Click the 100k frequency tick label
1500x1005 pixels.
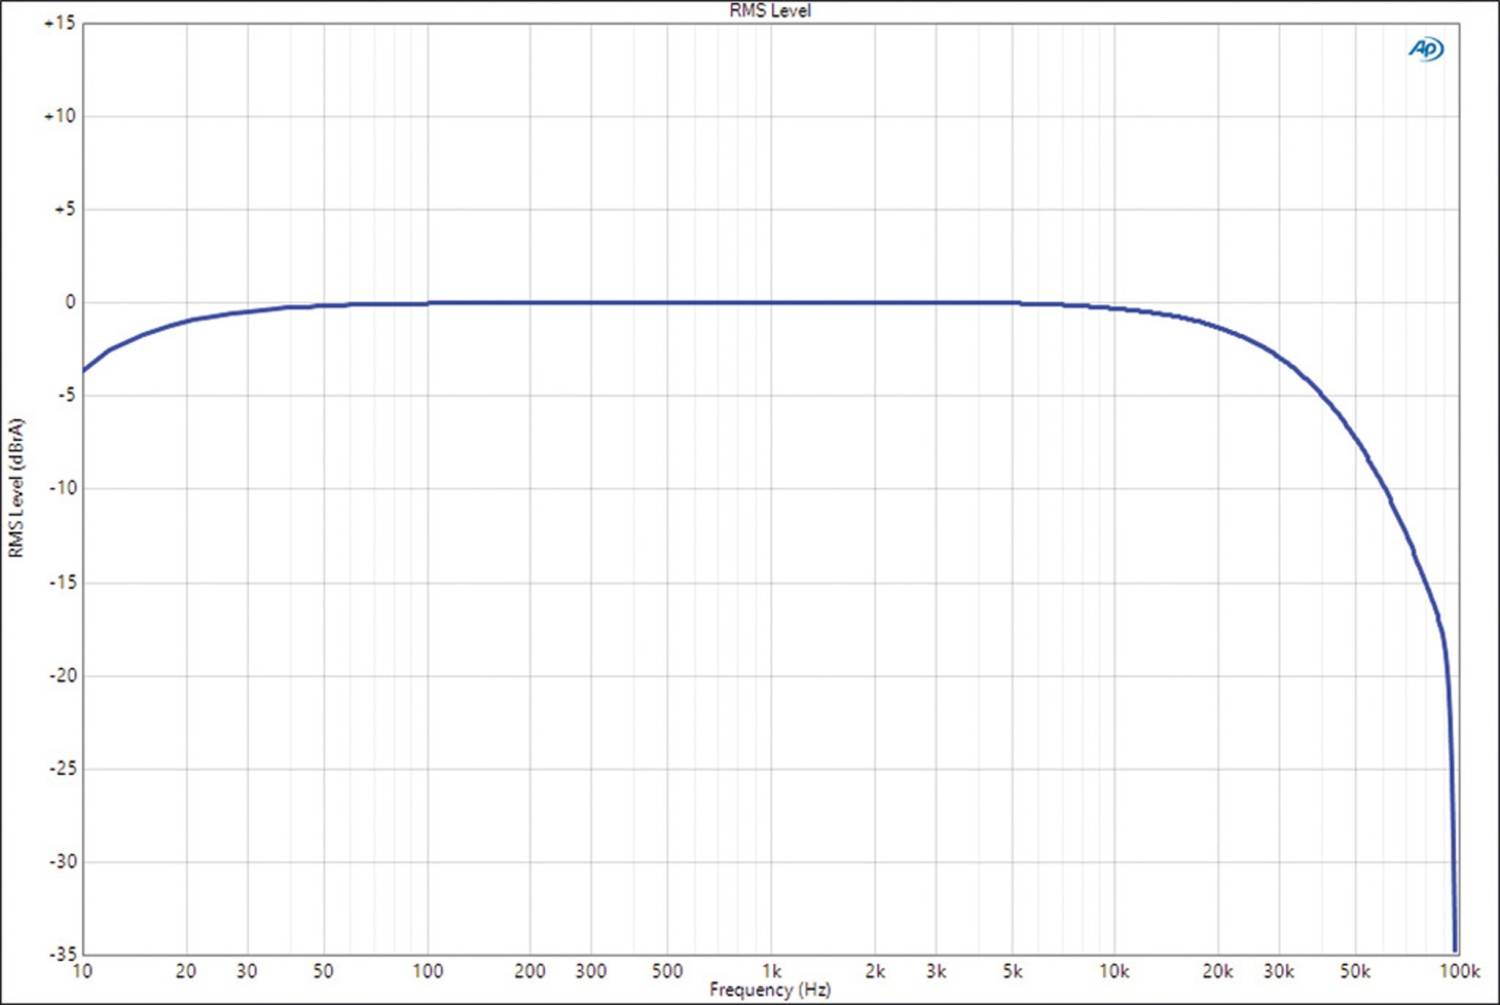click(1459, 971)
